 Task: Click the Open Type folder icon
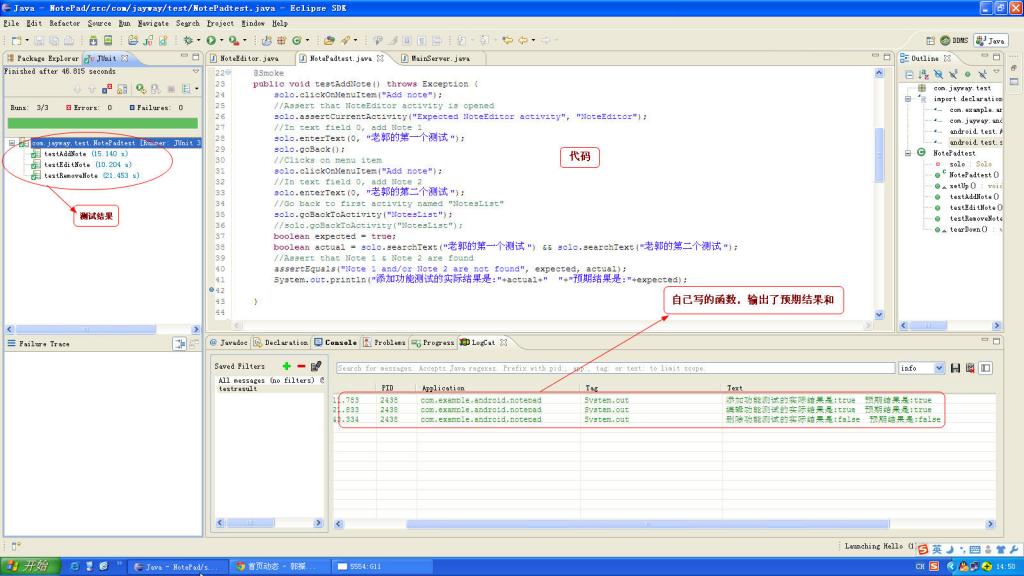coord(329,40)
